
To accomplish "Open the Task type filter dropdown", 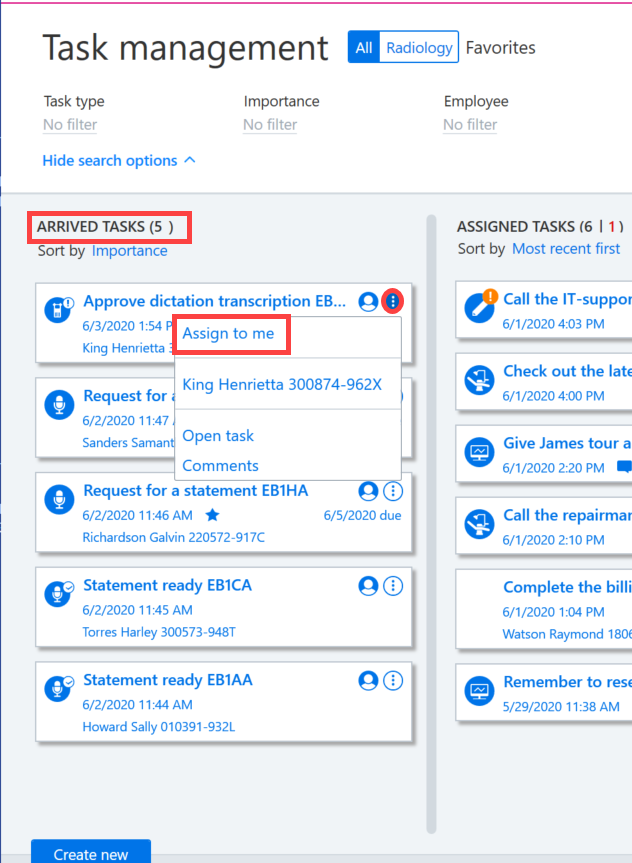I will pyautogui.click(x=70, y=125).
